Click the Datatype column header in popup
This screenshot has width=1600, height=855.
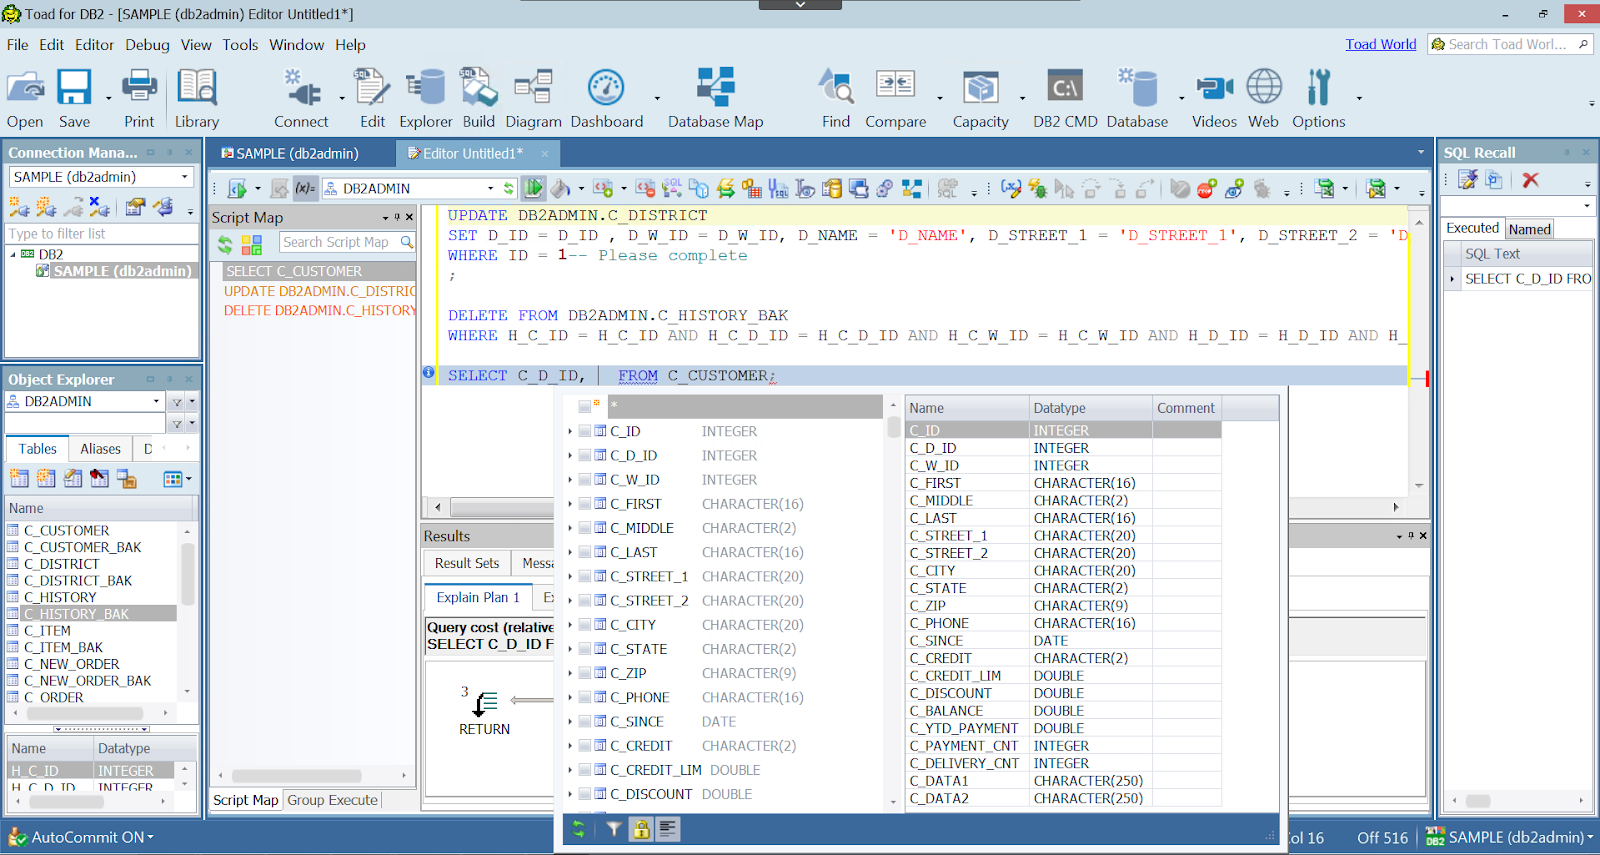(x=1090, y=408)
